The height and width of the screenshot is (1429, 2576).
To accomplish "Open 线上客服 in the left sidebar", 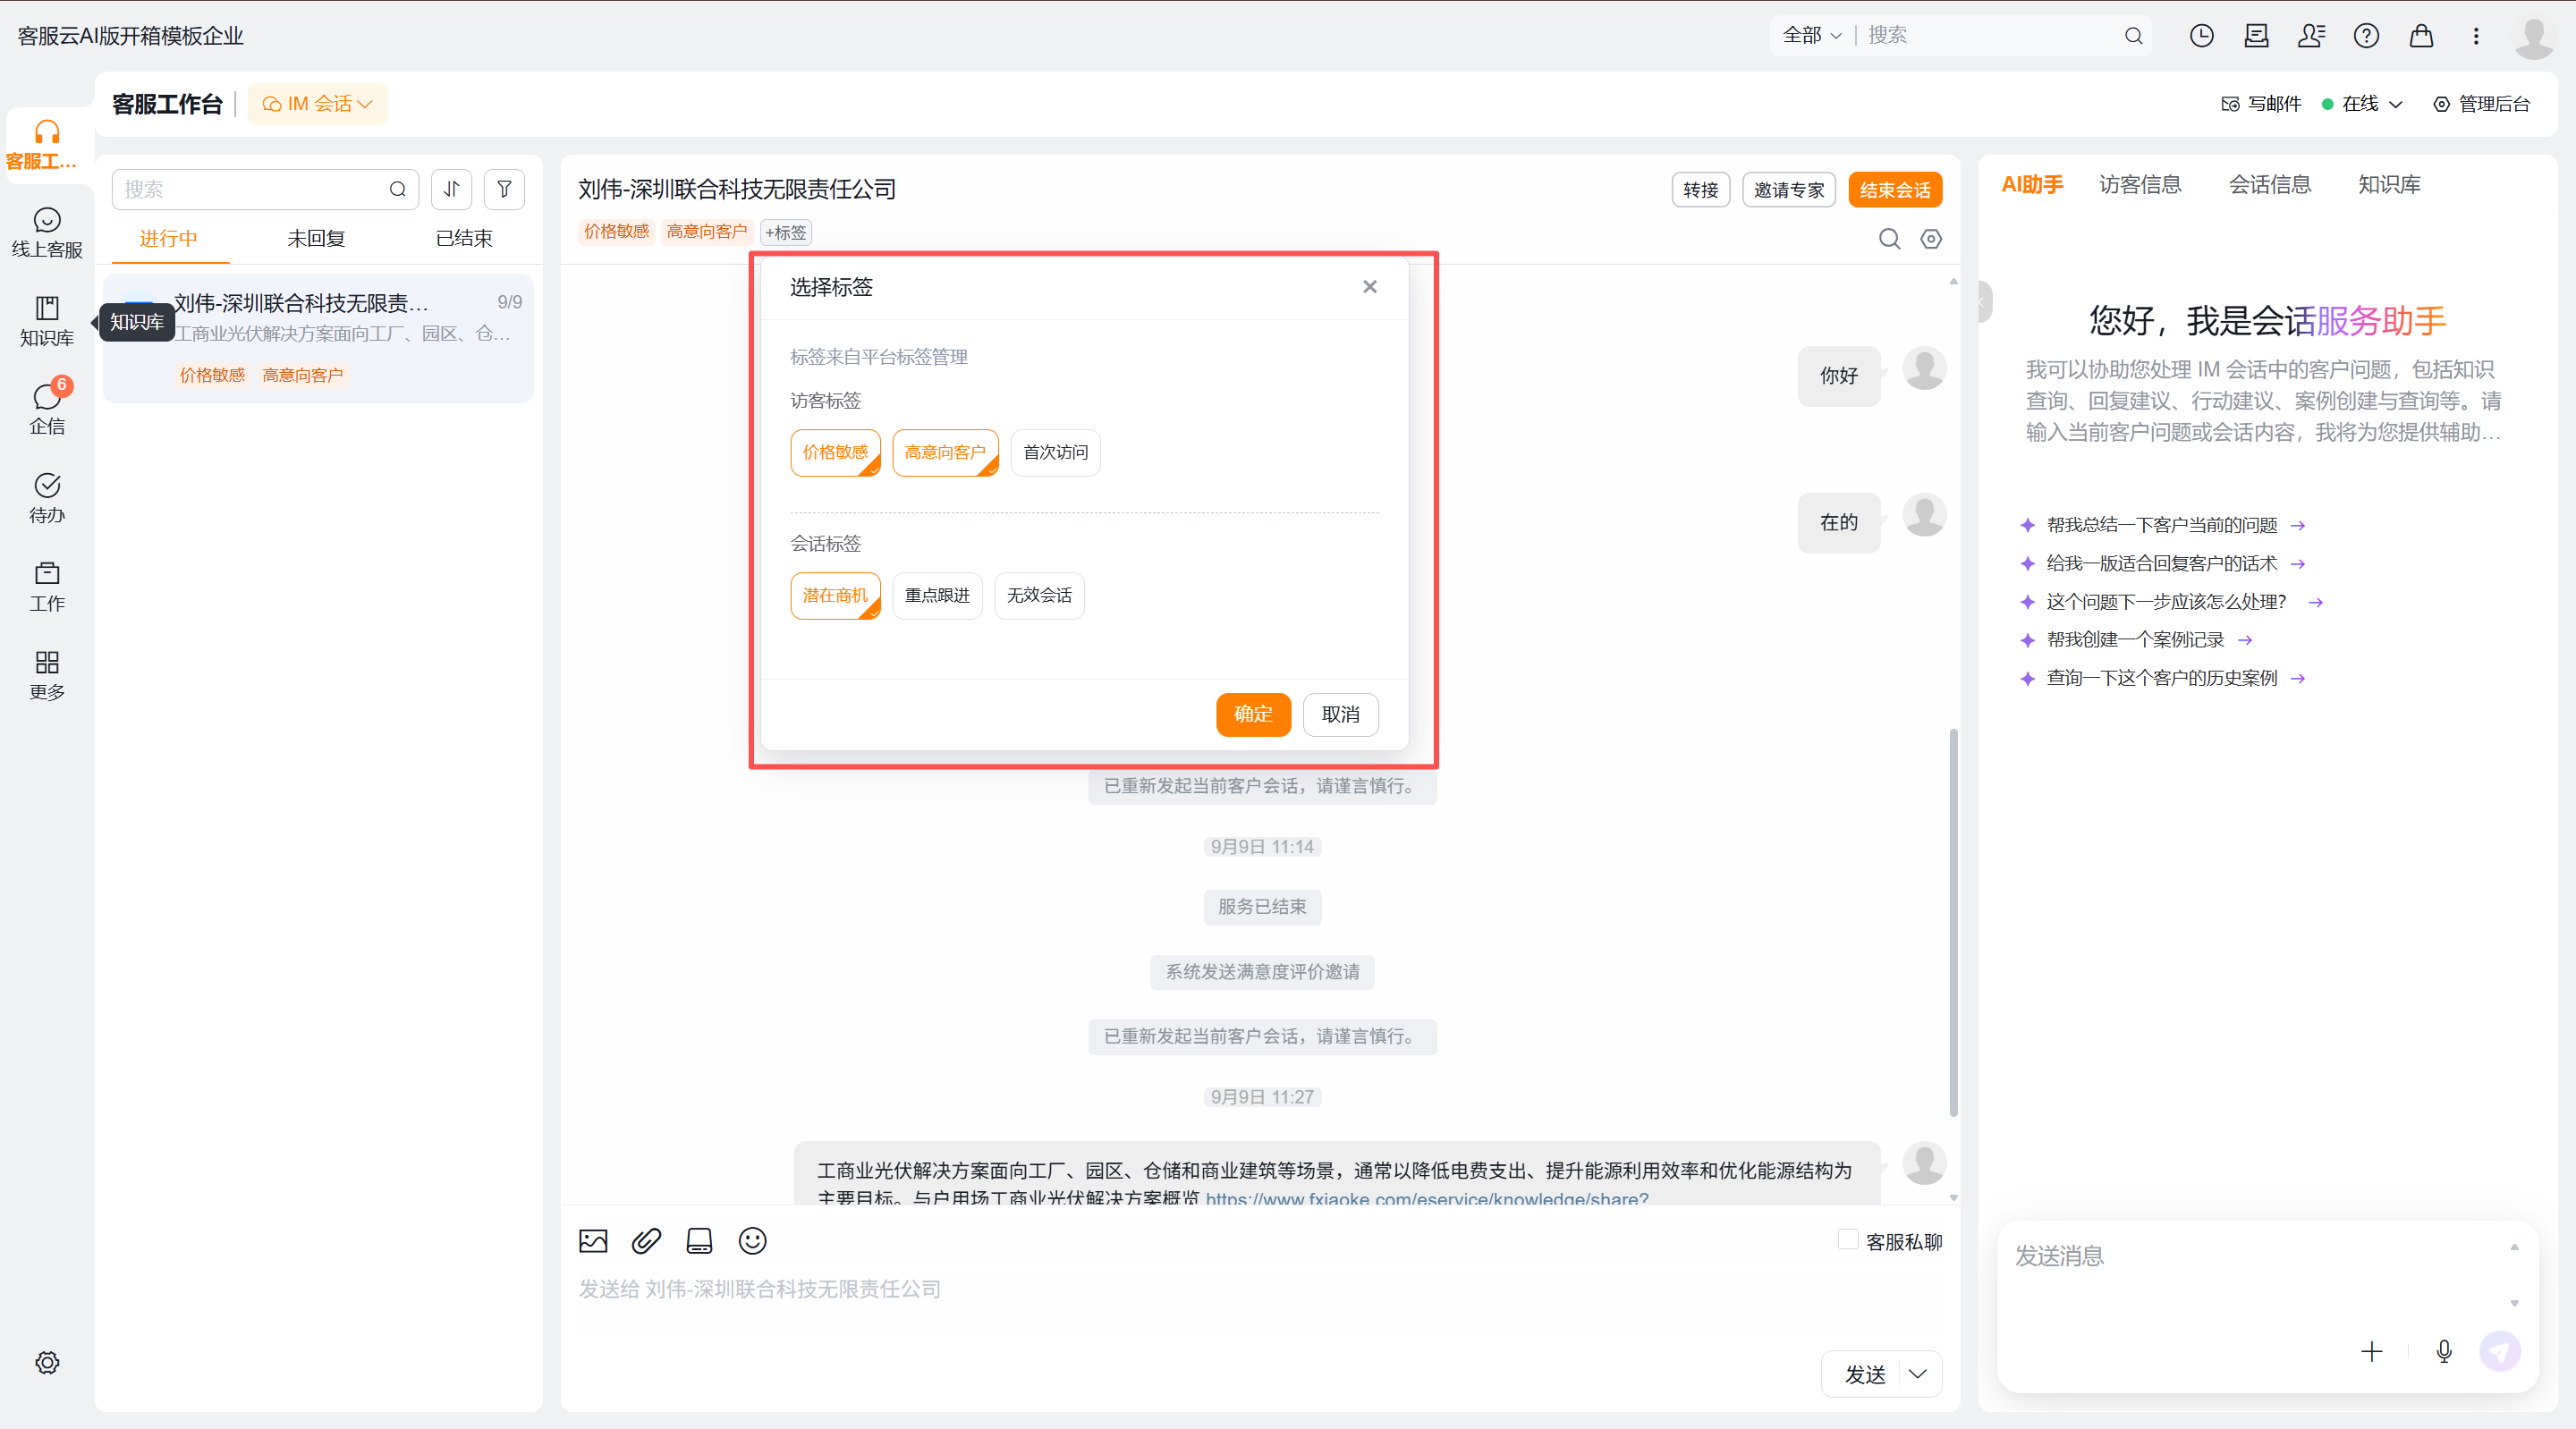I will click(x=46, y=232).
